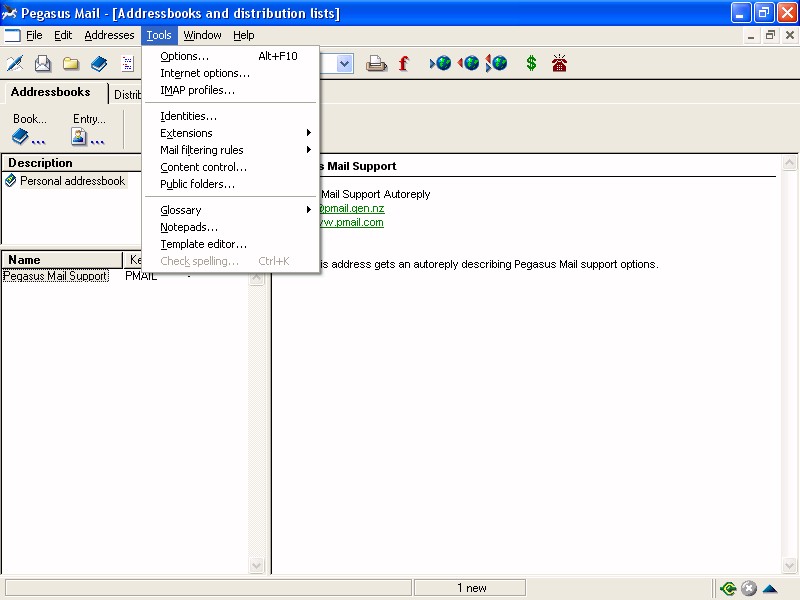
Task: Expand the Glossary submenu
Action: point(231,210)
